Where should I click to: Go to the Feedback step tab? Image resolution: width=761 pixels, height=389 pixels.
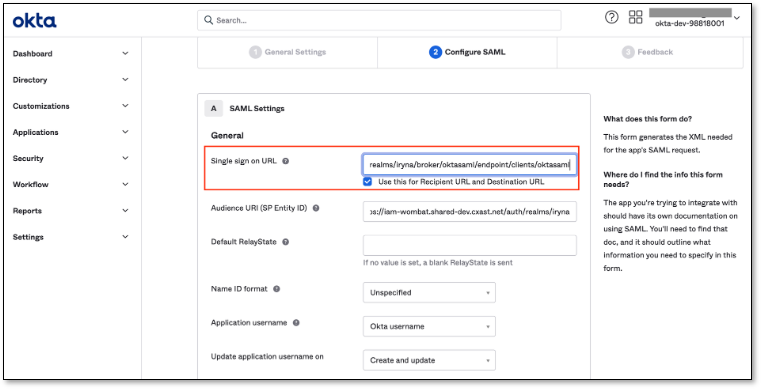pyautogui.click(x=650, y=52)
